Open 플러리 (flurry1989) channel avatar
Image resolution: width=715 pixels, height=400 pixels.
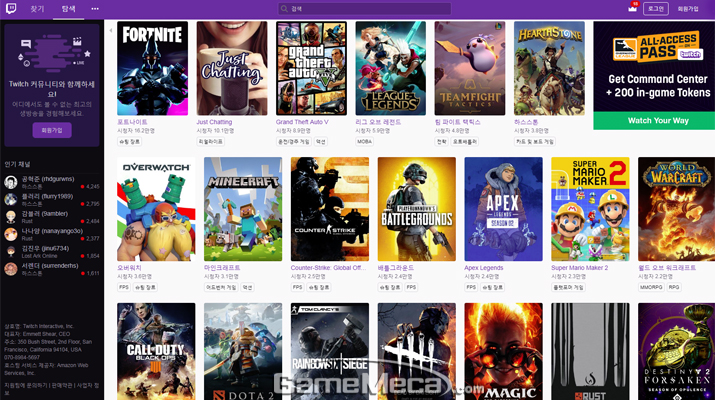coord(11,200)
